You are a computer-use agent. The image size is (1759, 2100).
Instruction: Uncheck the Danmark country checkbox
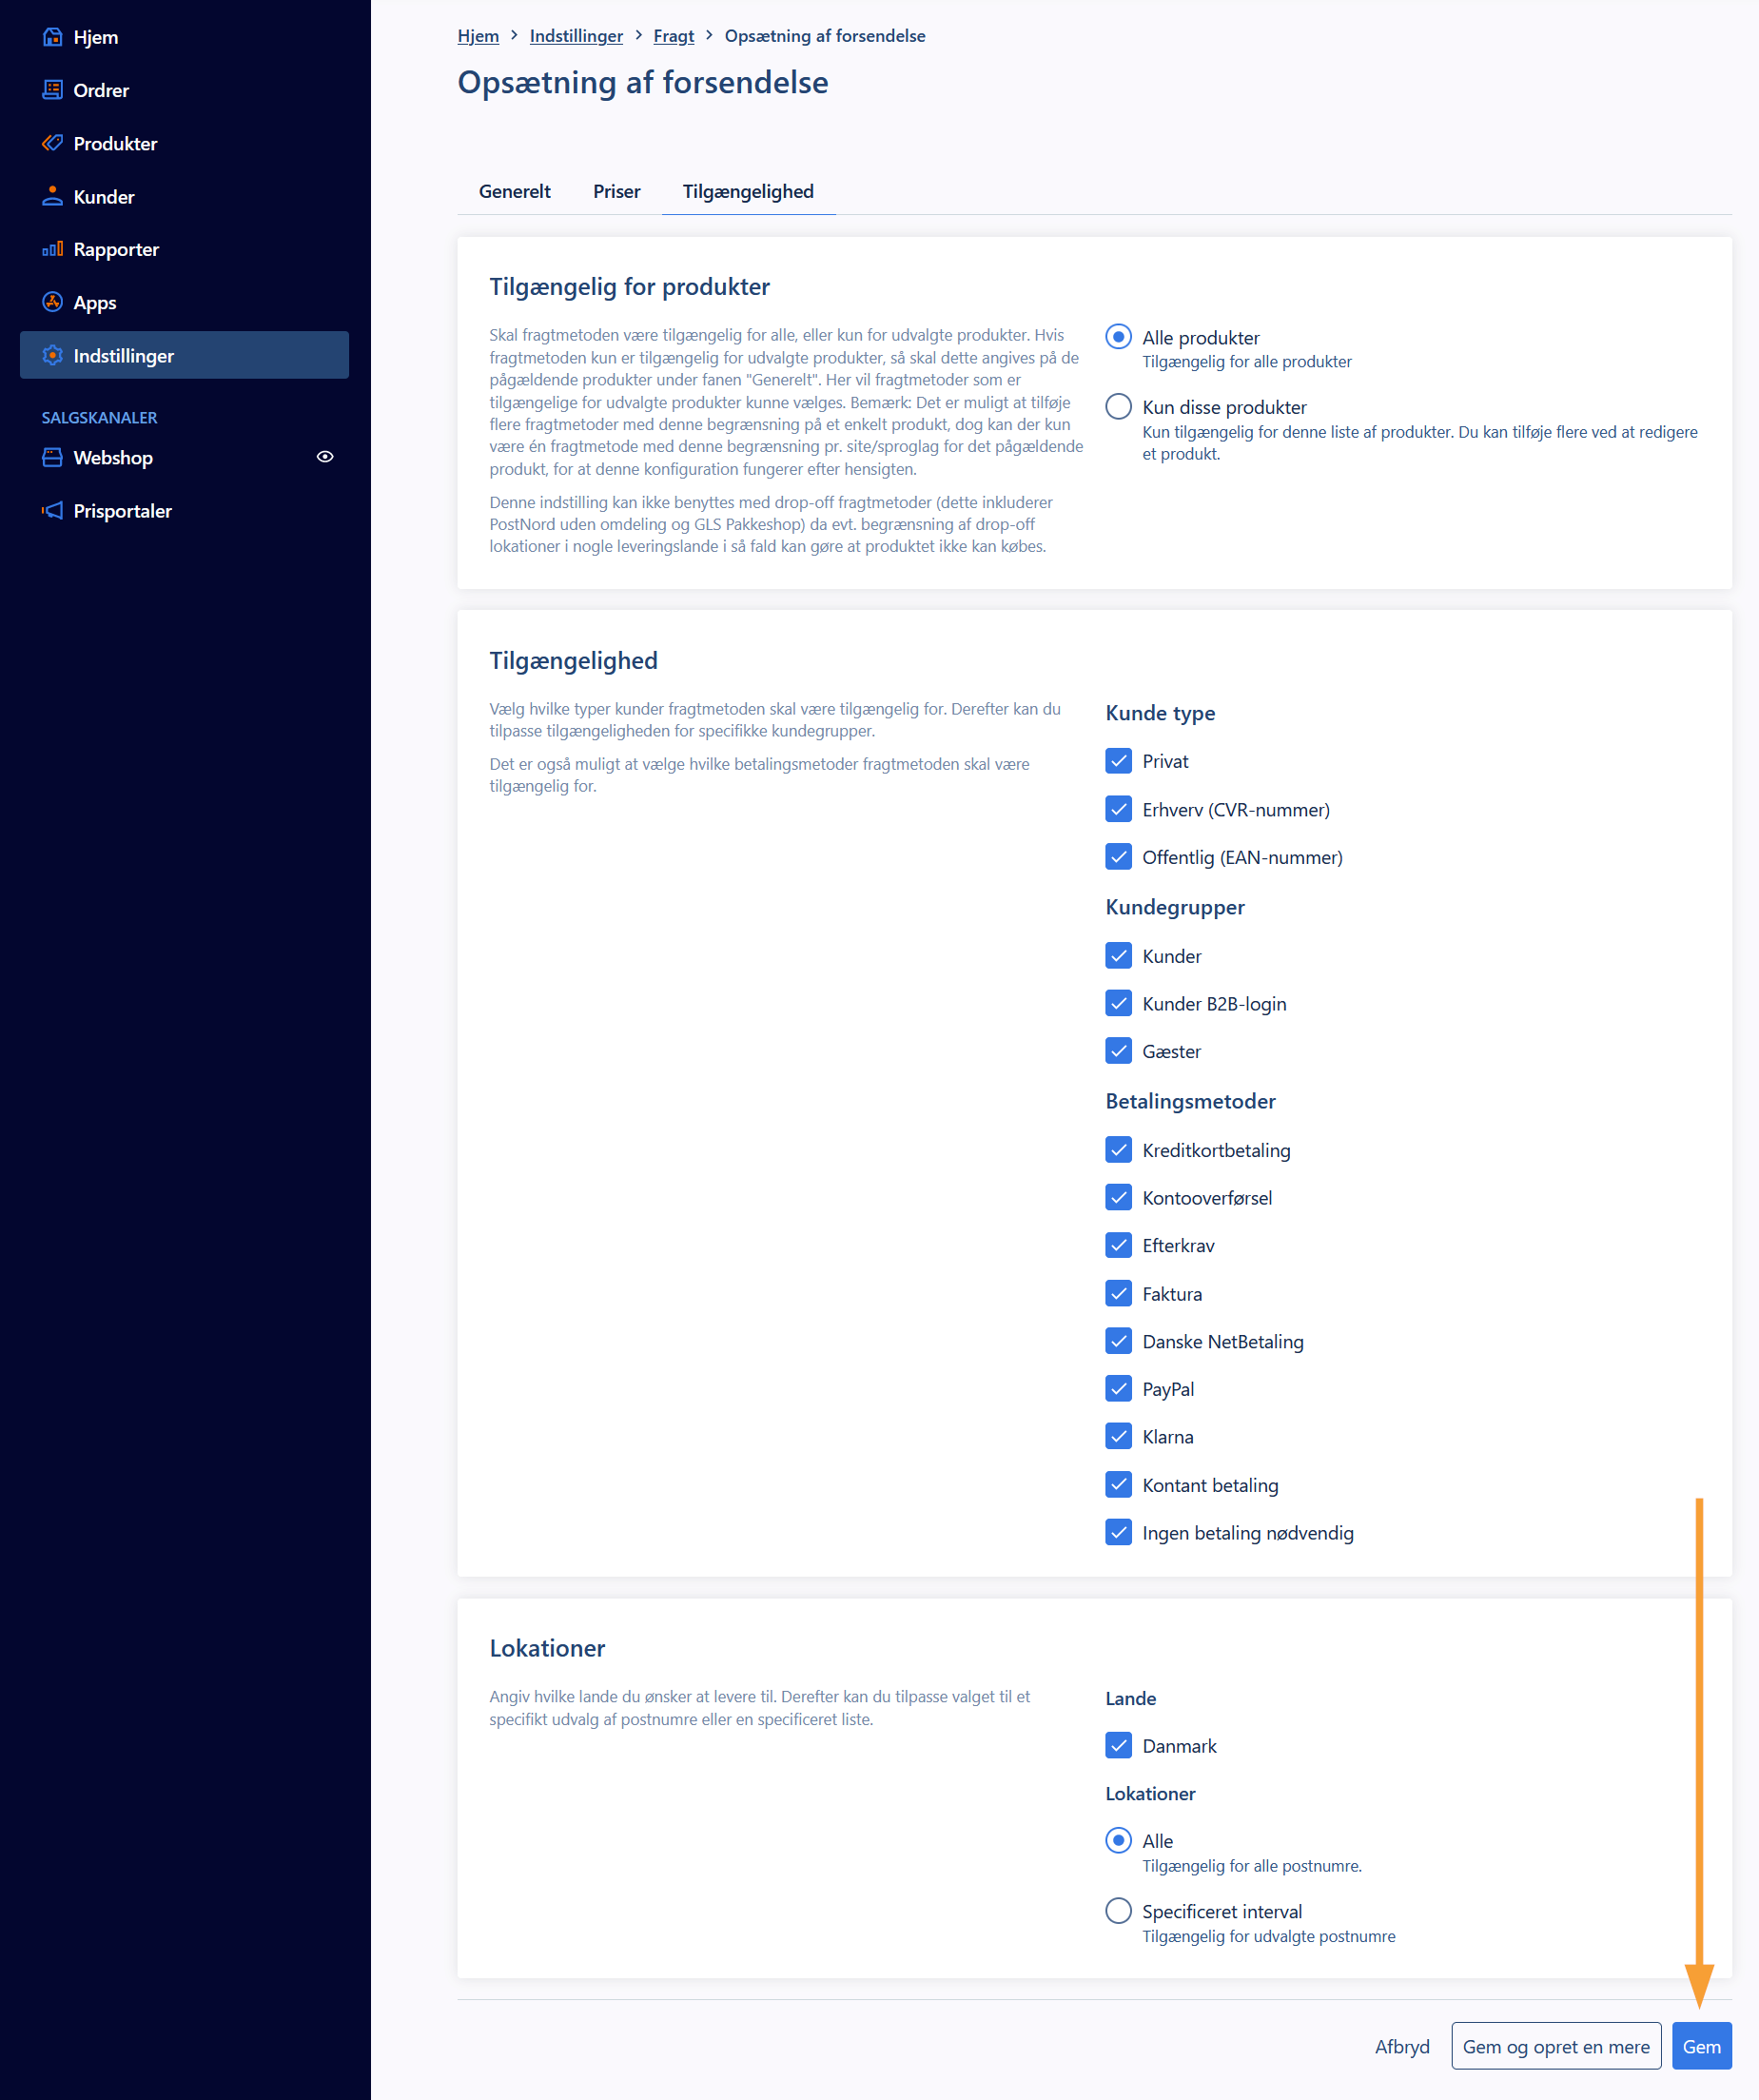pyautogui.click(x=1118, y=1746)
